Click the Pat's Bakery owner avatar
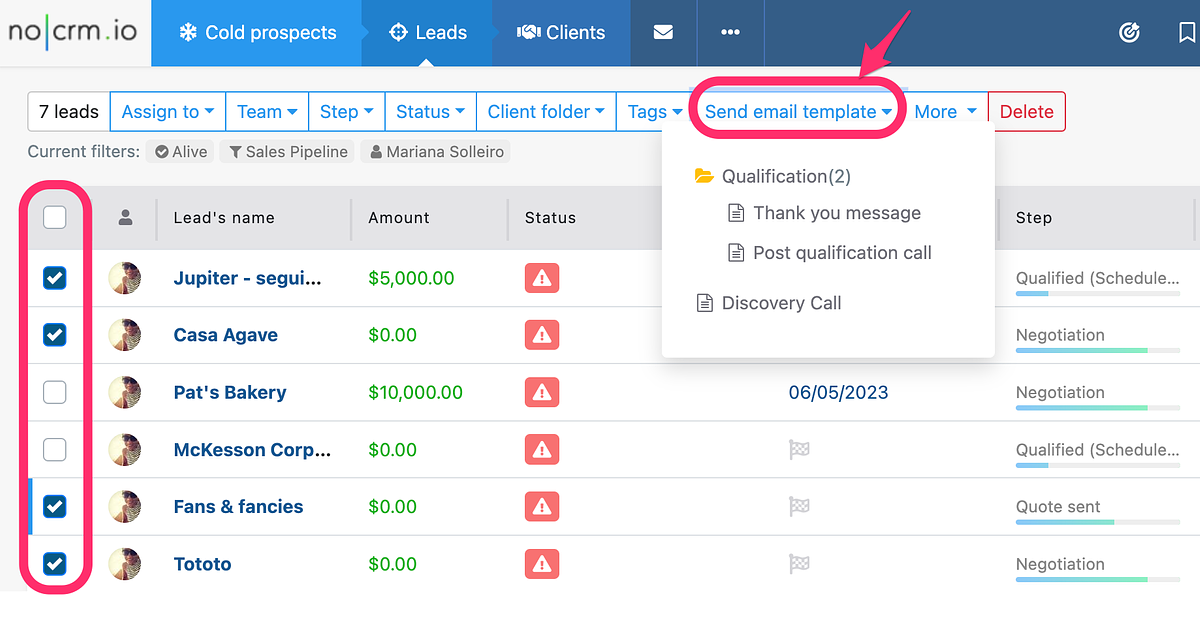Viewport: 1200px width, 622px height. pos(125,392)
